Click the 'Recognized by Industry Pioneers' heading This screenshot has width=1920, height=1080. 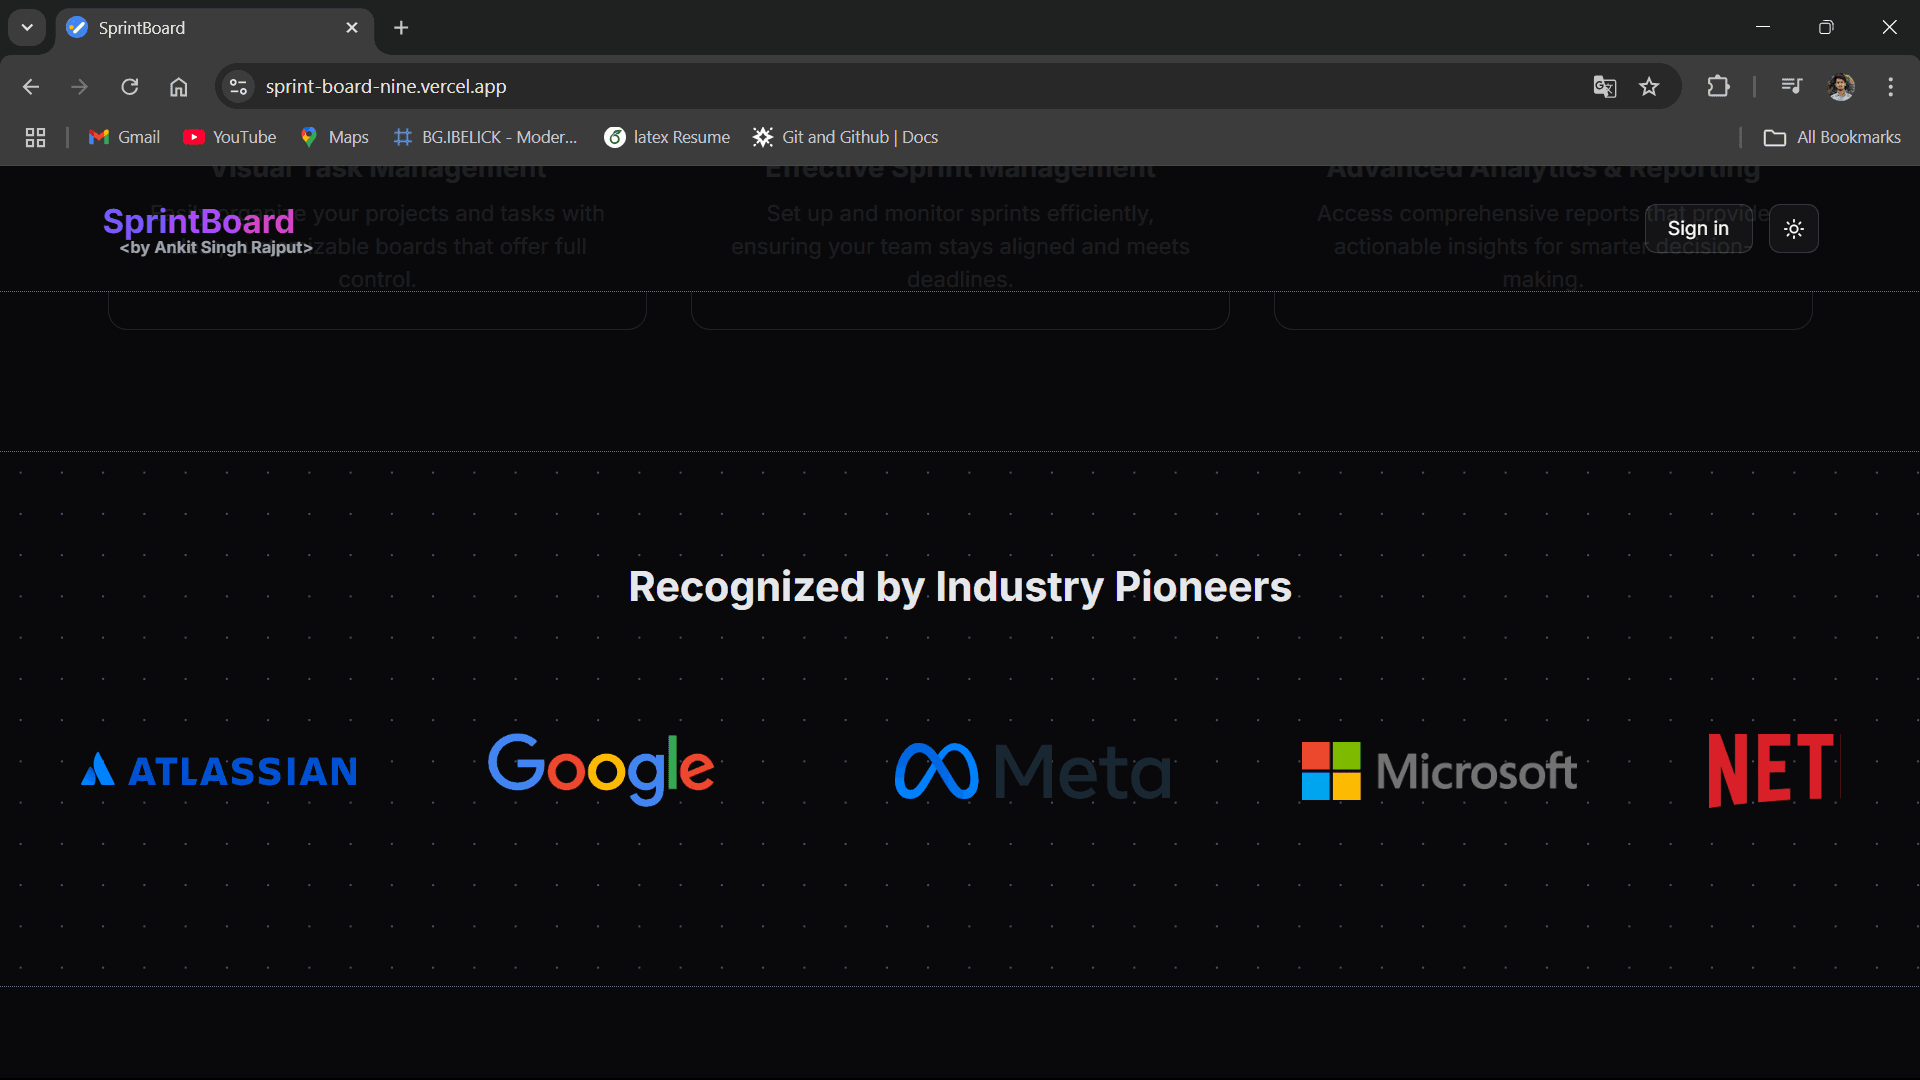click(x=960, y=587)
